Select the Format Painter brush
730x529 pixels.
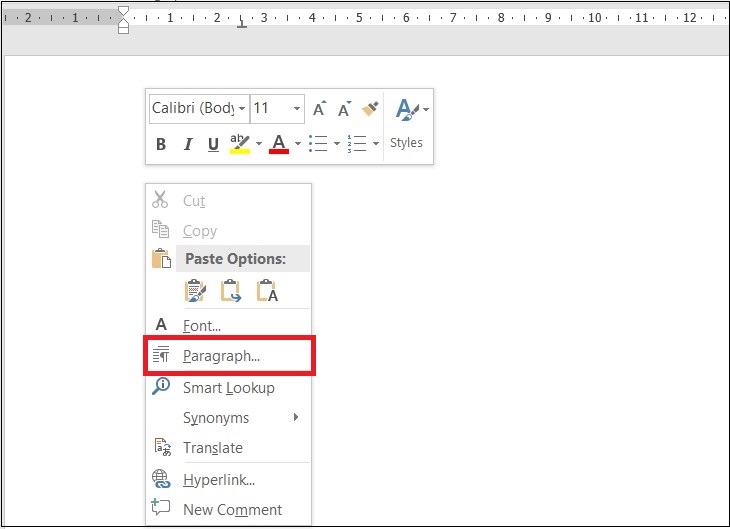[371, 109]
